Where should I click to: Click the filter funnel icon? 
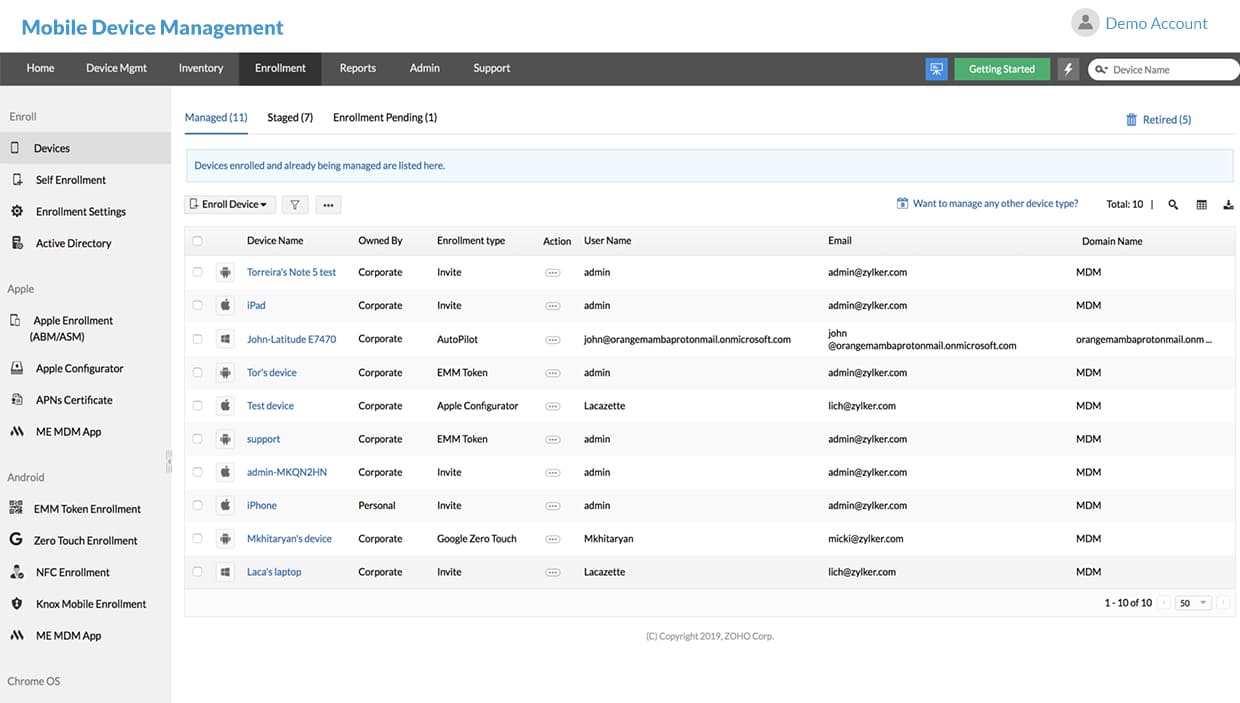click(295, 204)
